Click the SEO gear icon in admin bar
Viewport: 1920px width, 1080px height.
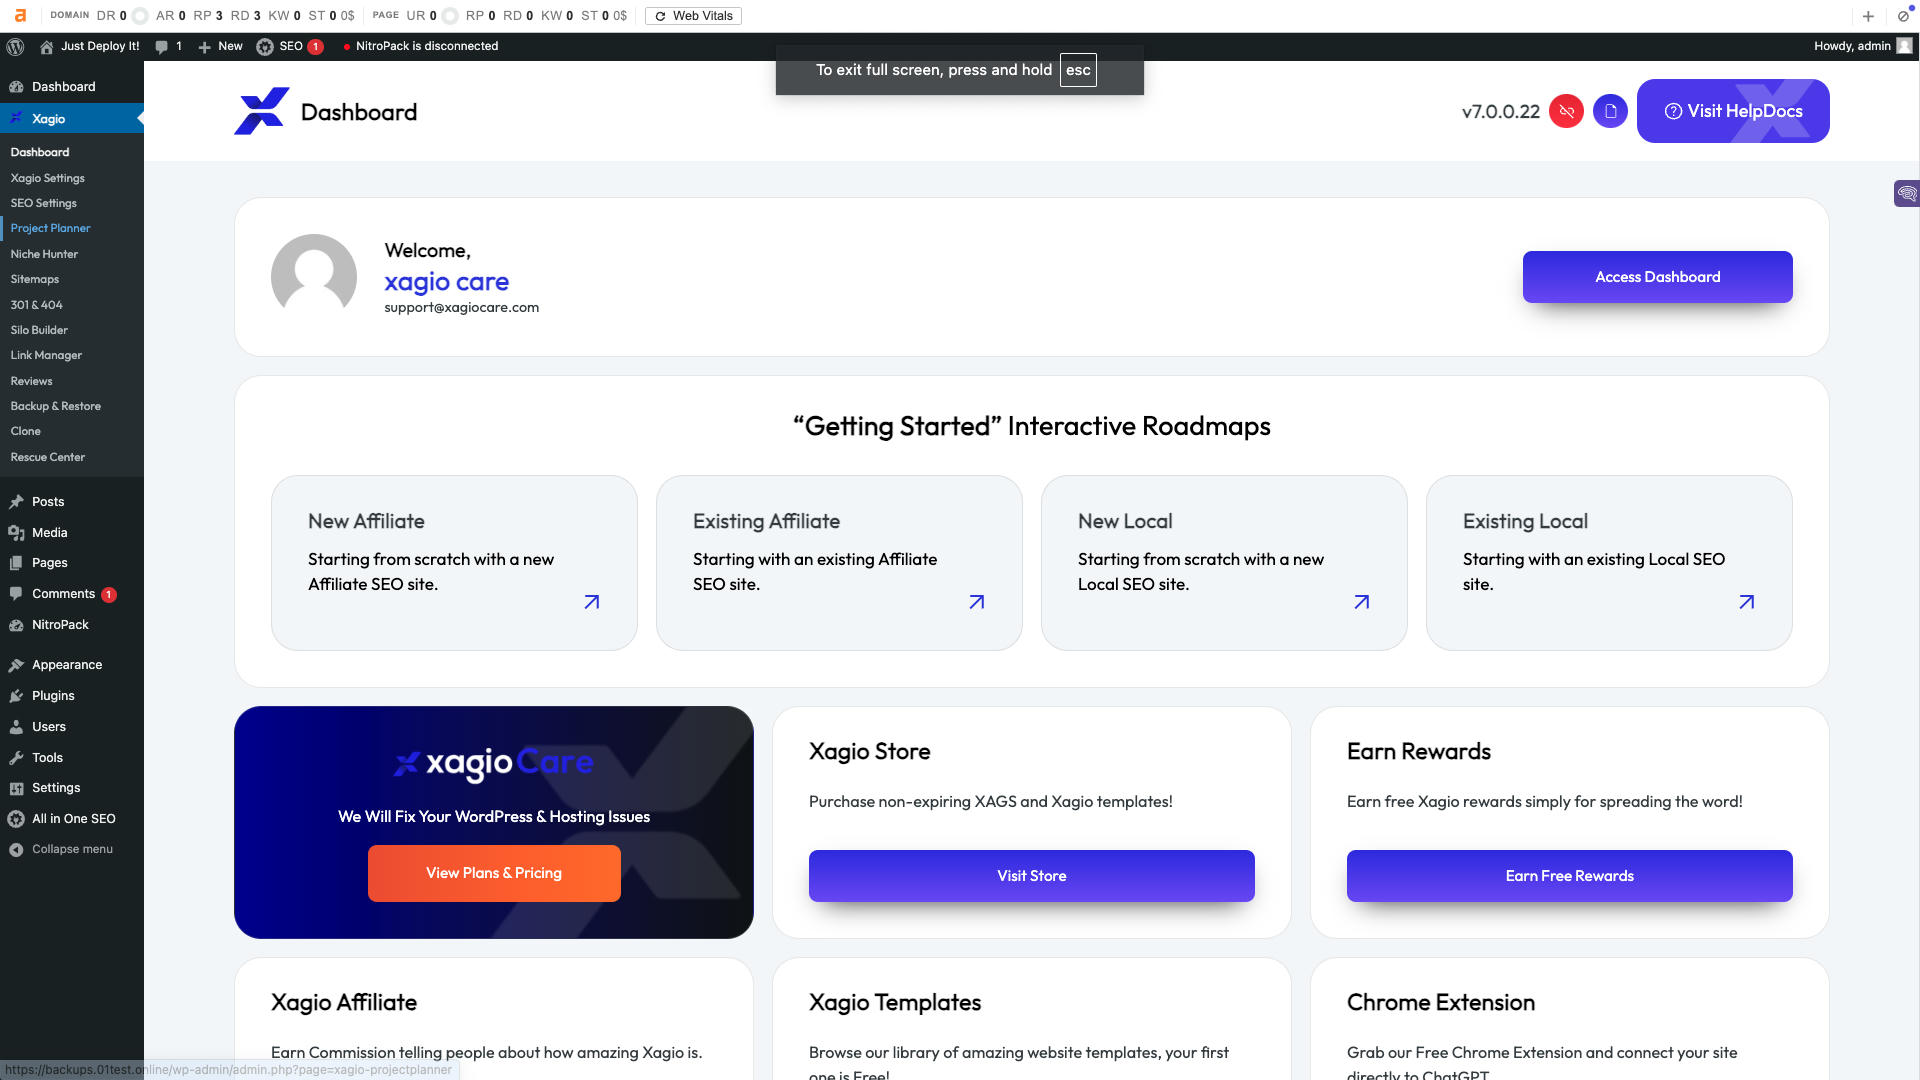coord(265,46)
